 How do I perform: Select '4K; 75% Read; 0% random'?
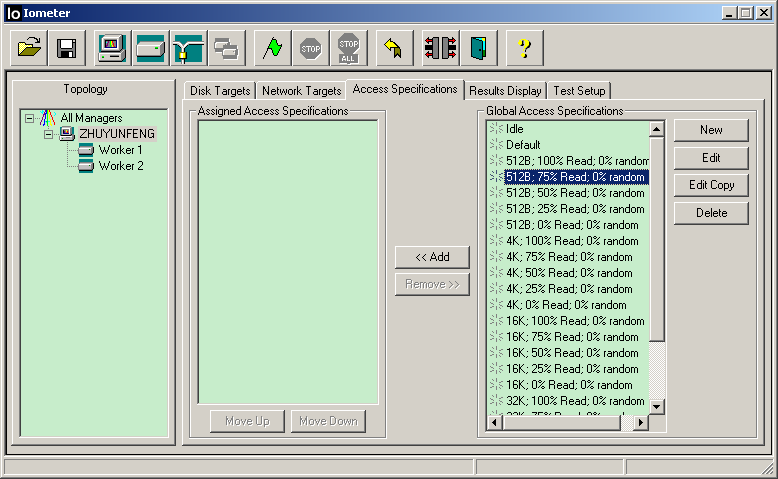pos(569,257)
